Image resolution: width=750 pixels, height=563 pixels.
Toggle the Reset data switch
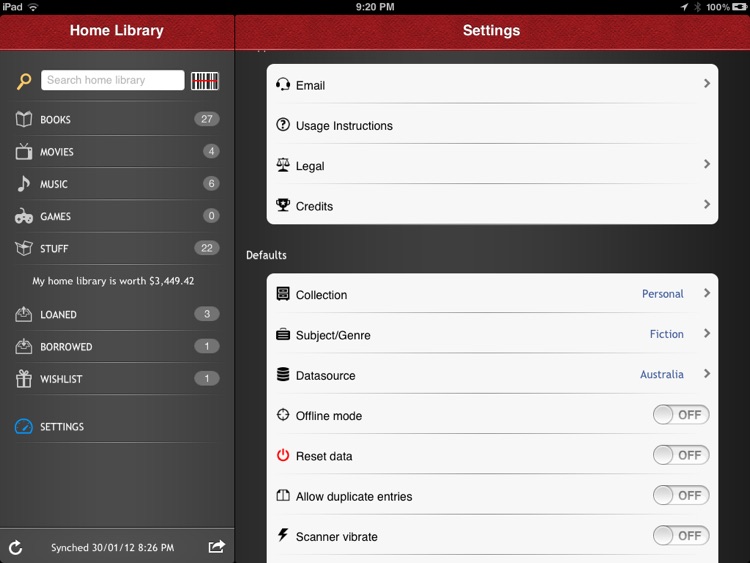(x=681, y=455)
